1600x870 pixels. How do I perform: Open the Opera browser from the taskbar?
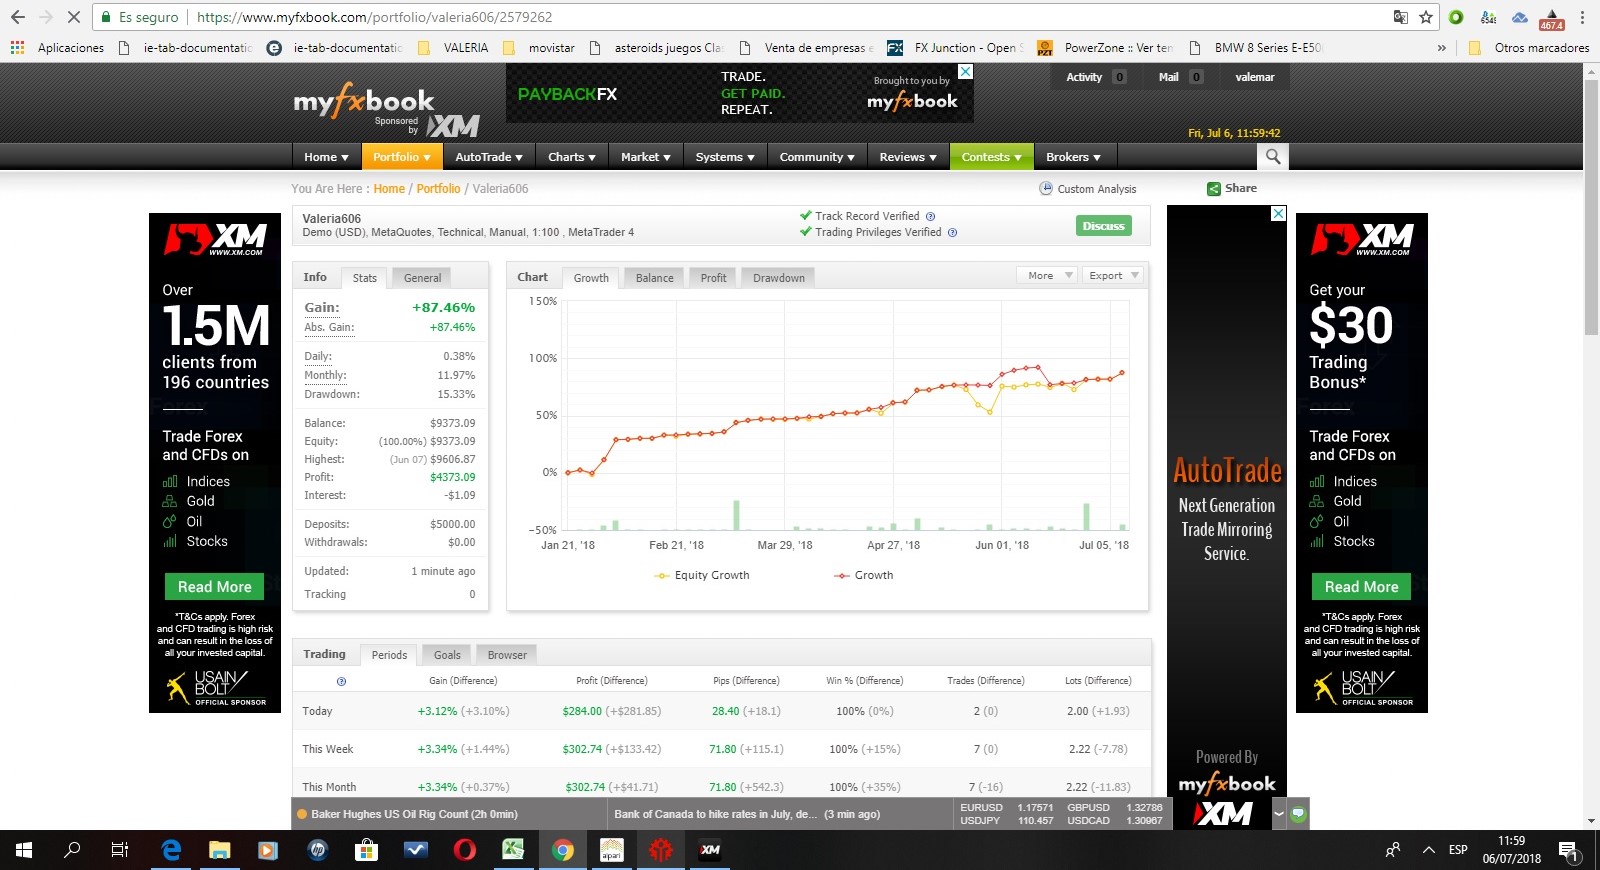click(x=464, y=850)
